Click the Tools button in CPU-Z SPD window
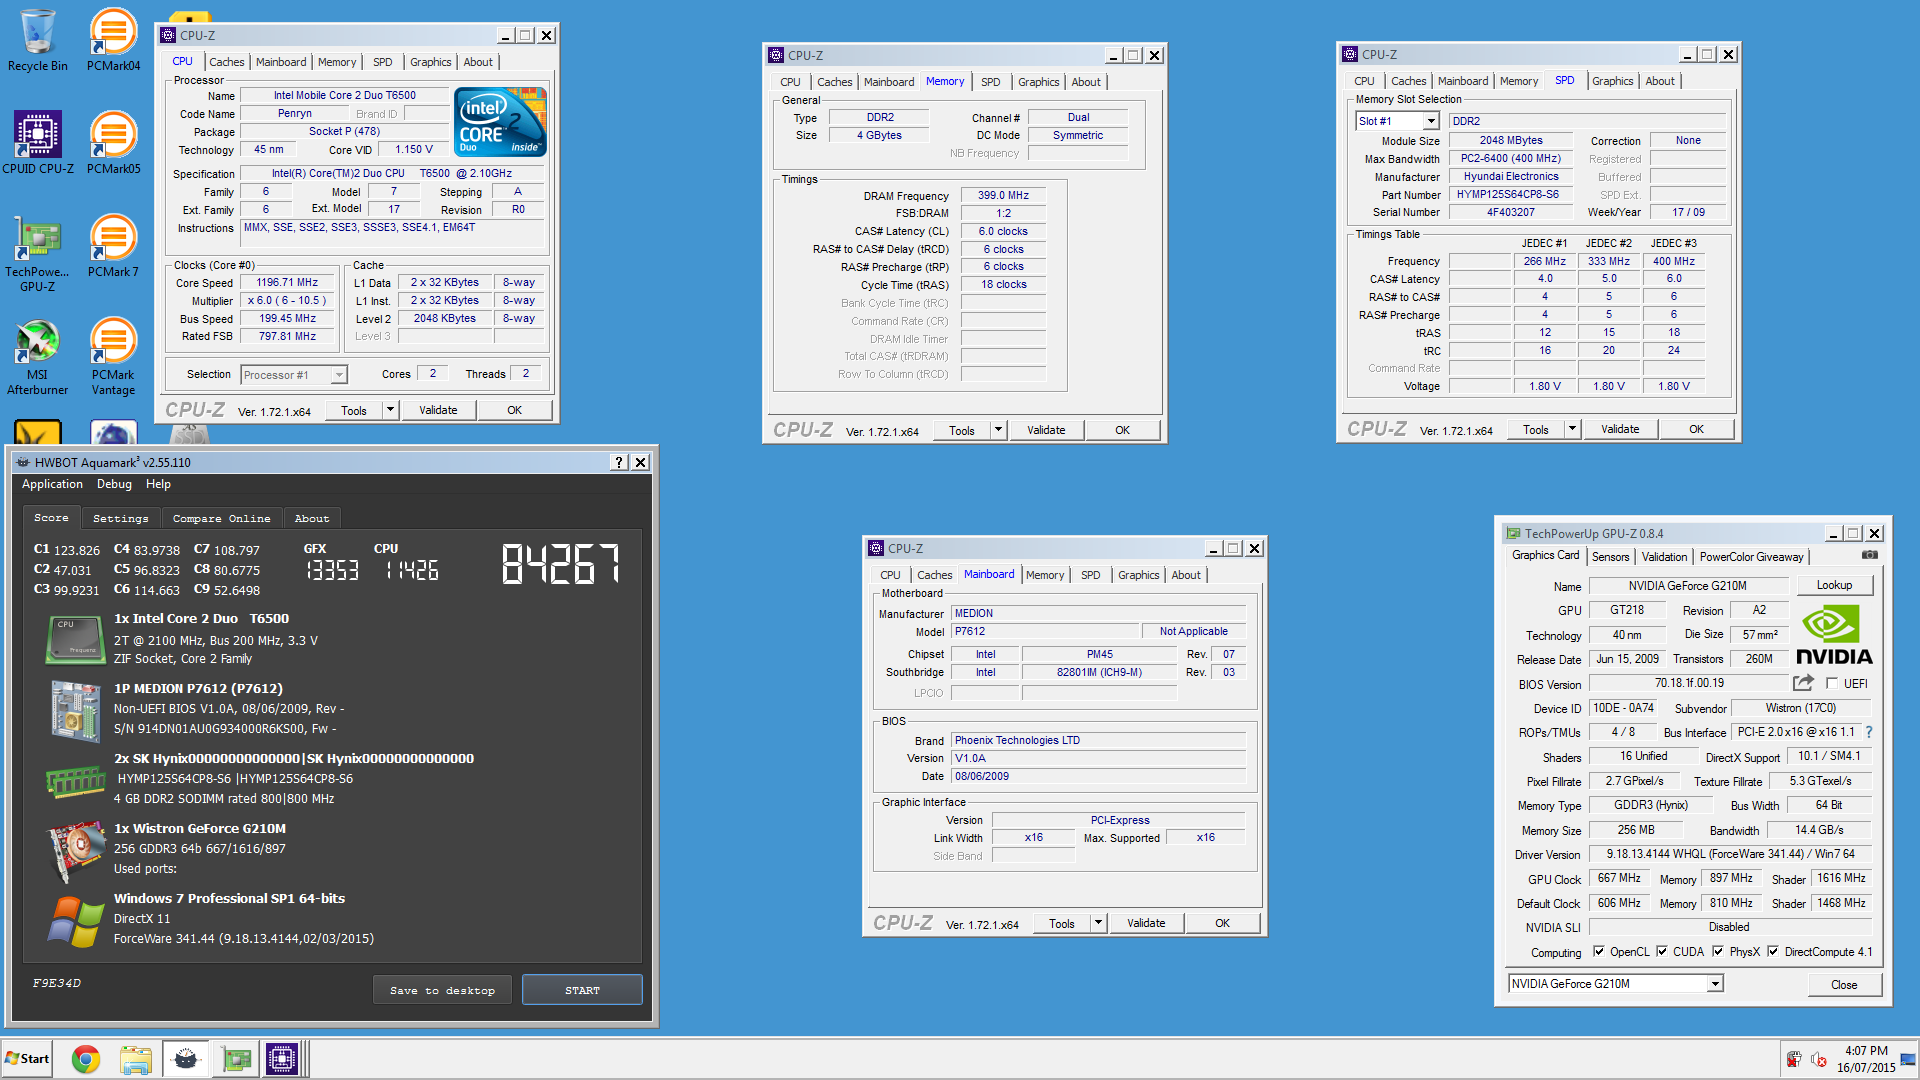 1536,429
